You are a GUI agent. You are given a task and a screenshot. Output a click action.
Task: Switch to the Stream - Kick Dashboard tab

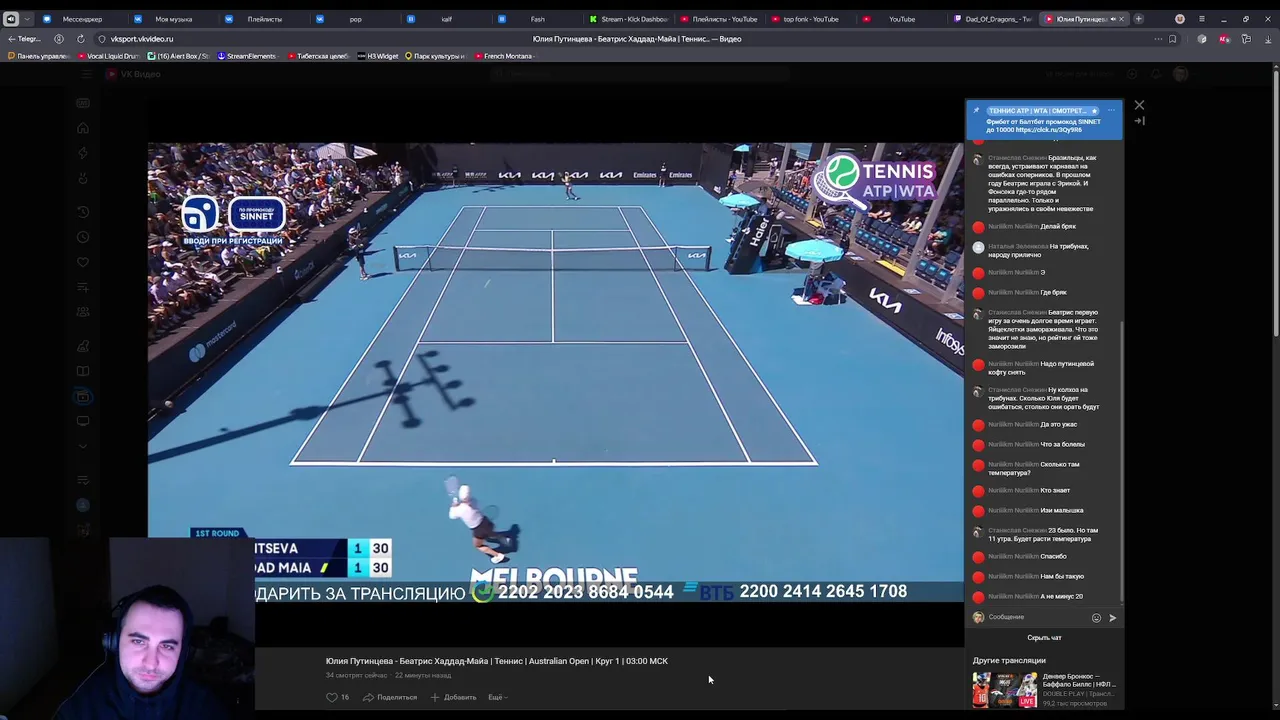(628, 19)
